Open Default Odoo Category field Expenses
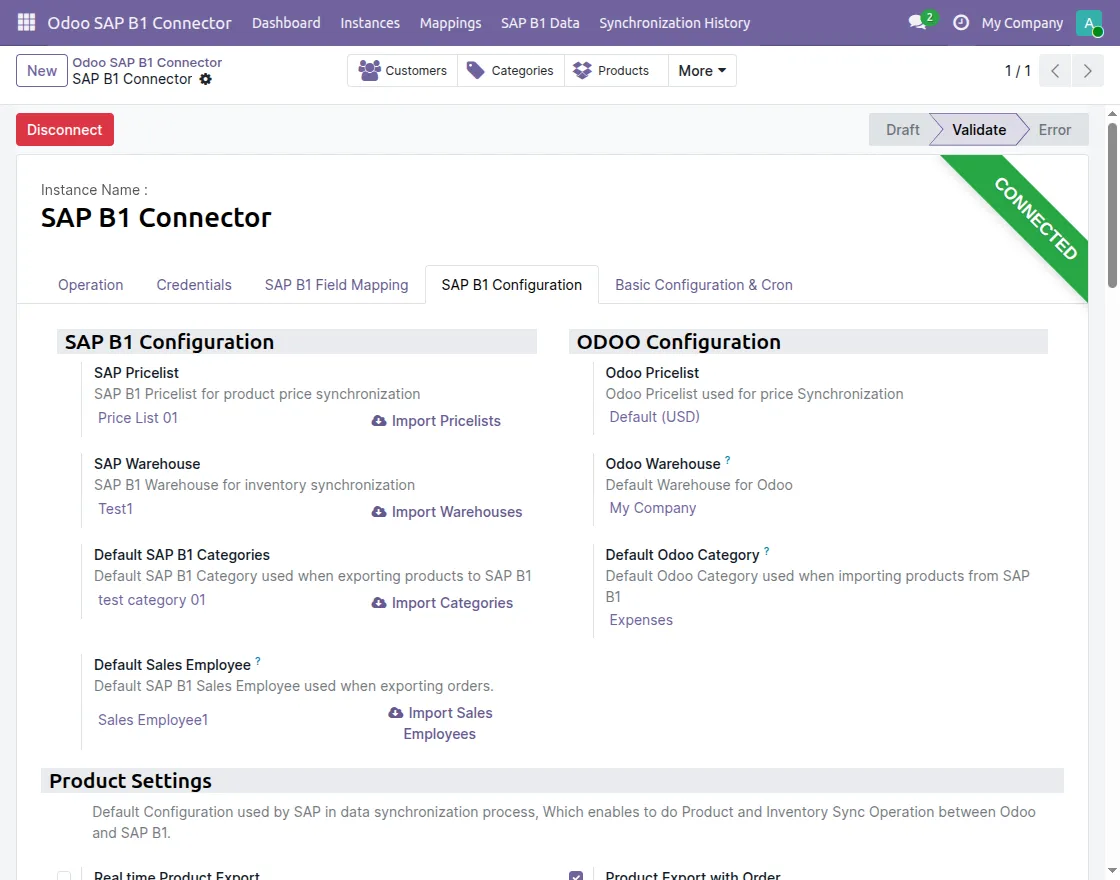The image size is (1120, 880). [641, 620]
